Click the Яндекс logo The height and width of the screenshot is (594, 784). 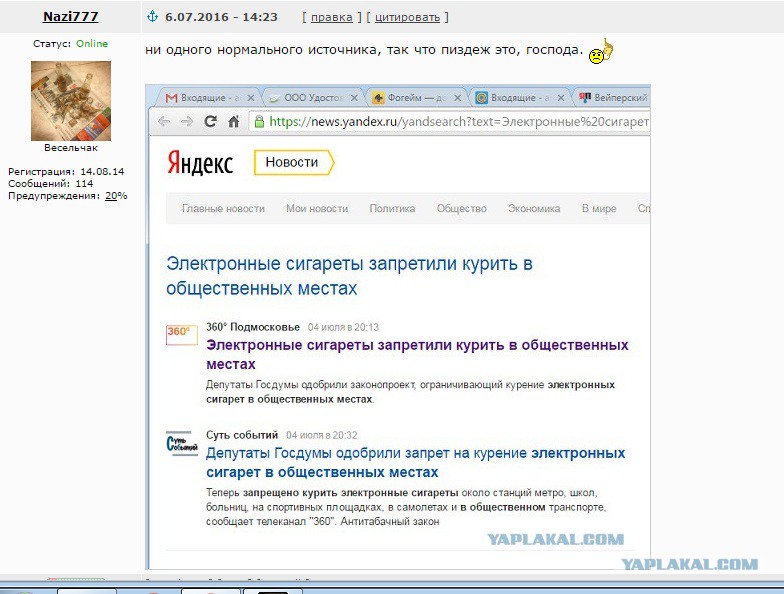(x=200, y=162)
